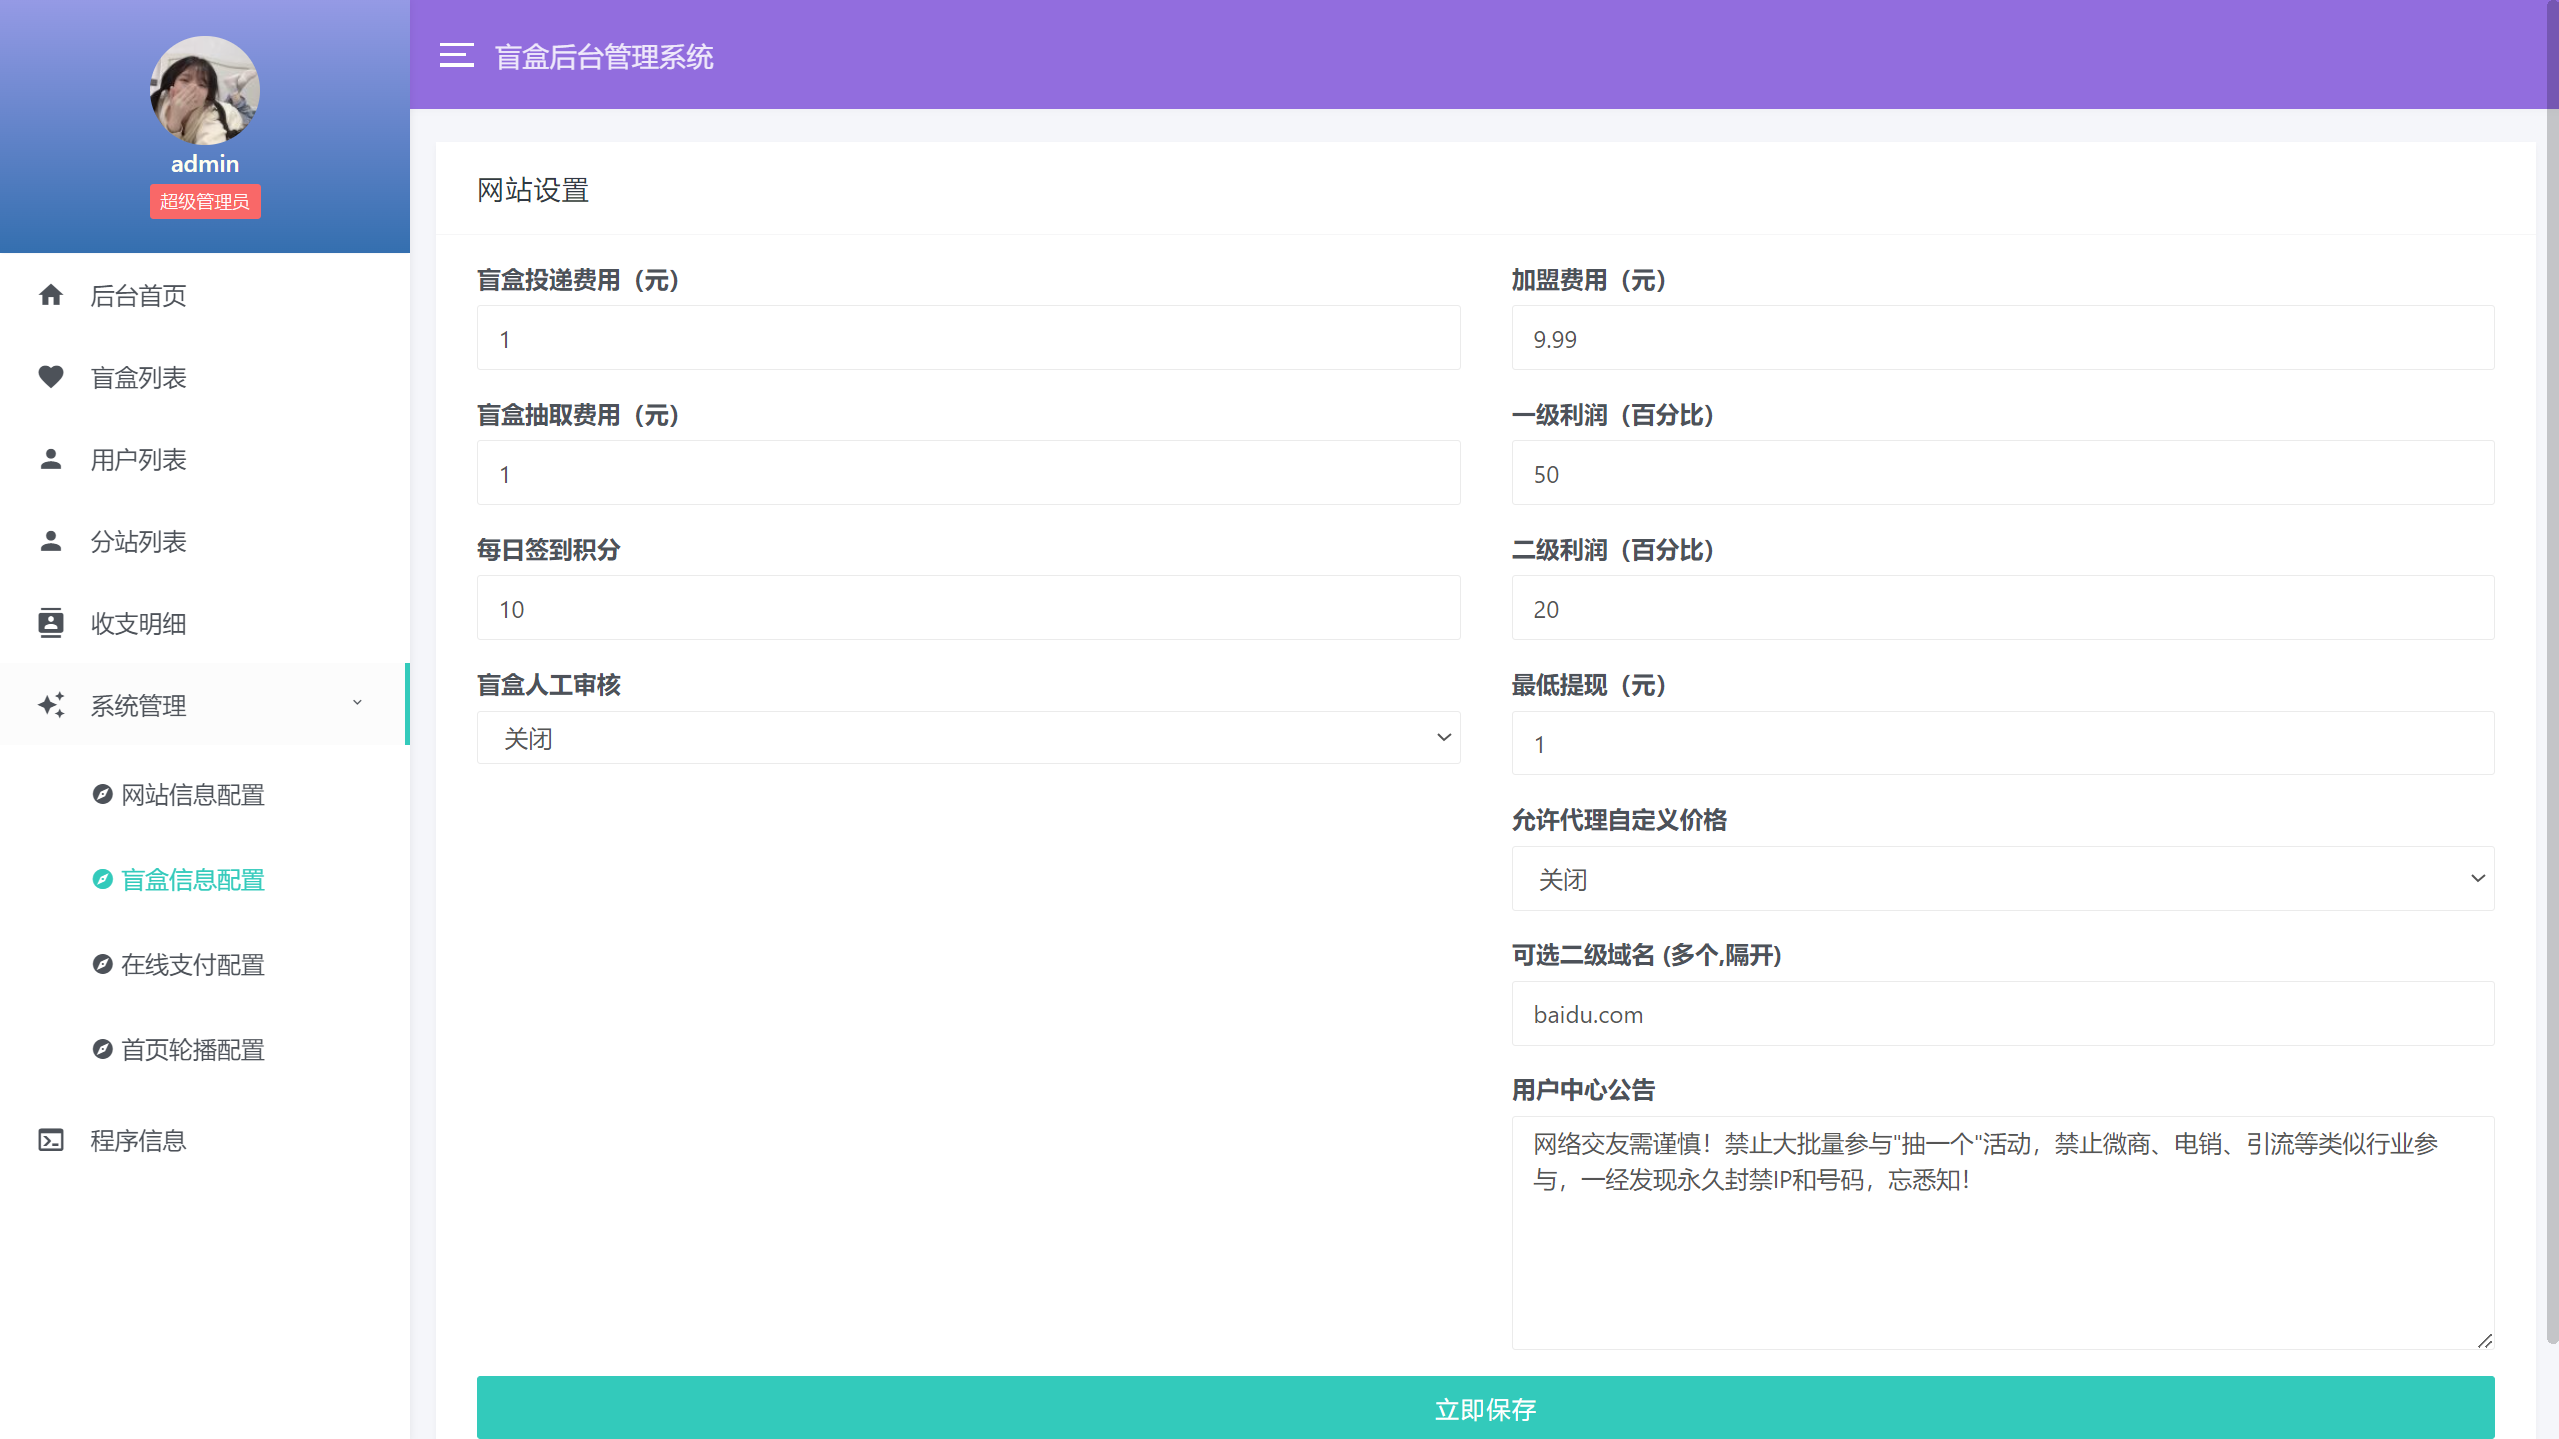Open the hamburger menu in the purple header
The height and width of the screenshot is (1439, 2559).
pyautogui.click(x=457, y=56)
